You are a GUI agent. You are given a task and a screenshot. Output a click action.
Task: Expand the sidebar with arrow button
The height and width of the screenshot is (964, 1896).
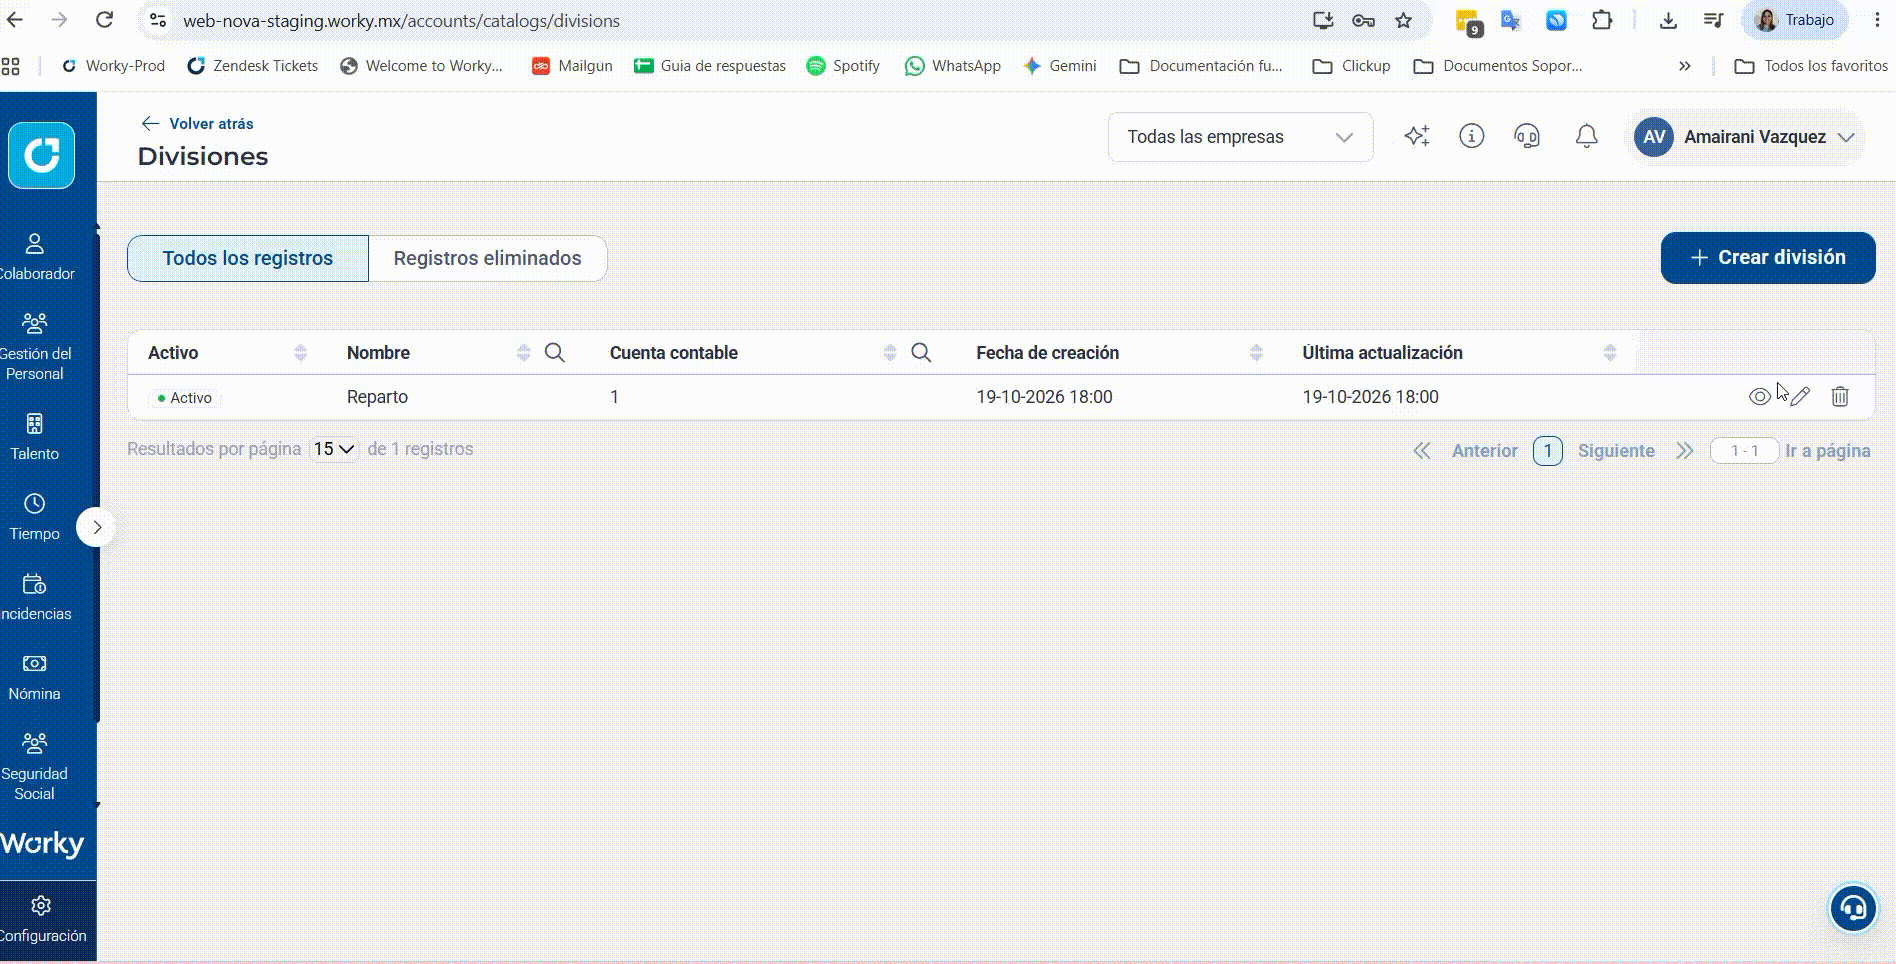[x=96, y=527]
